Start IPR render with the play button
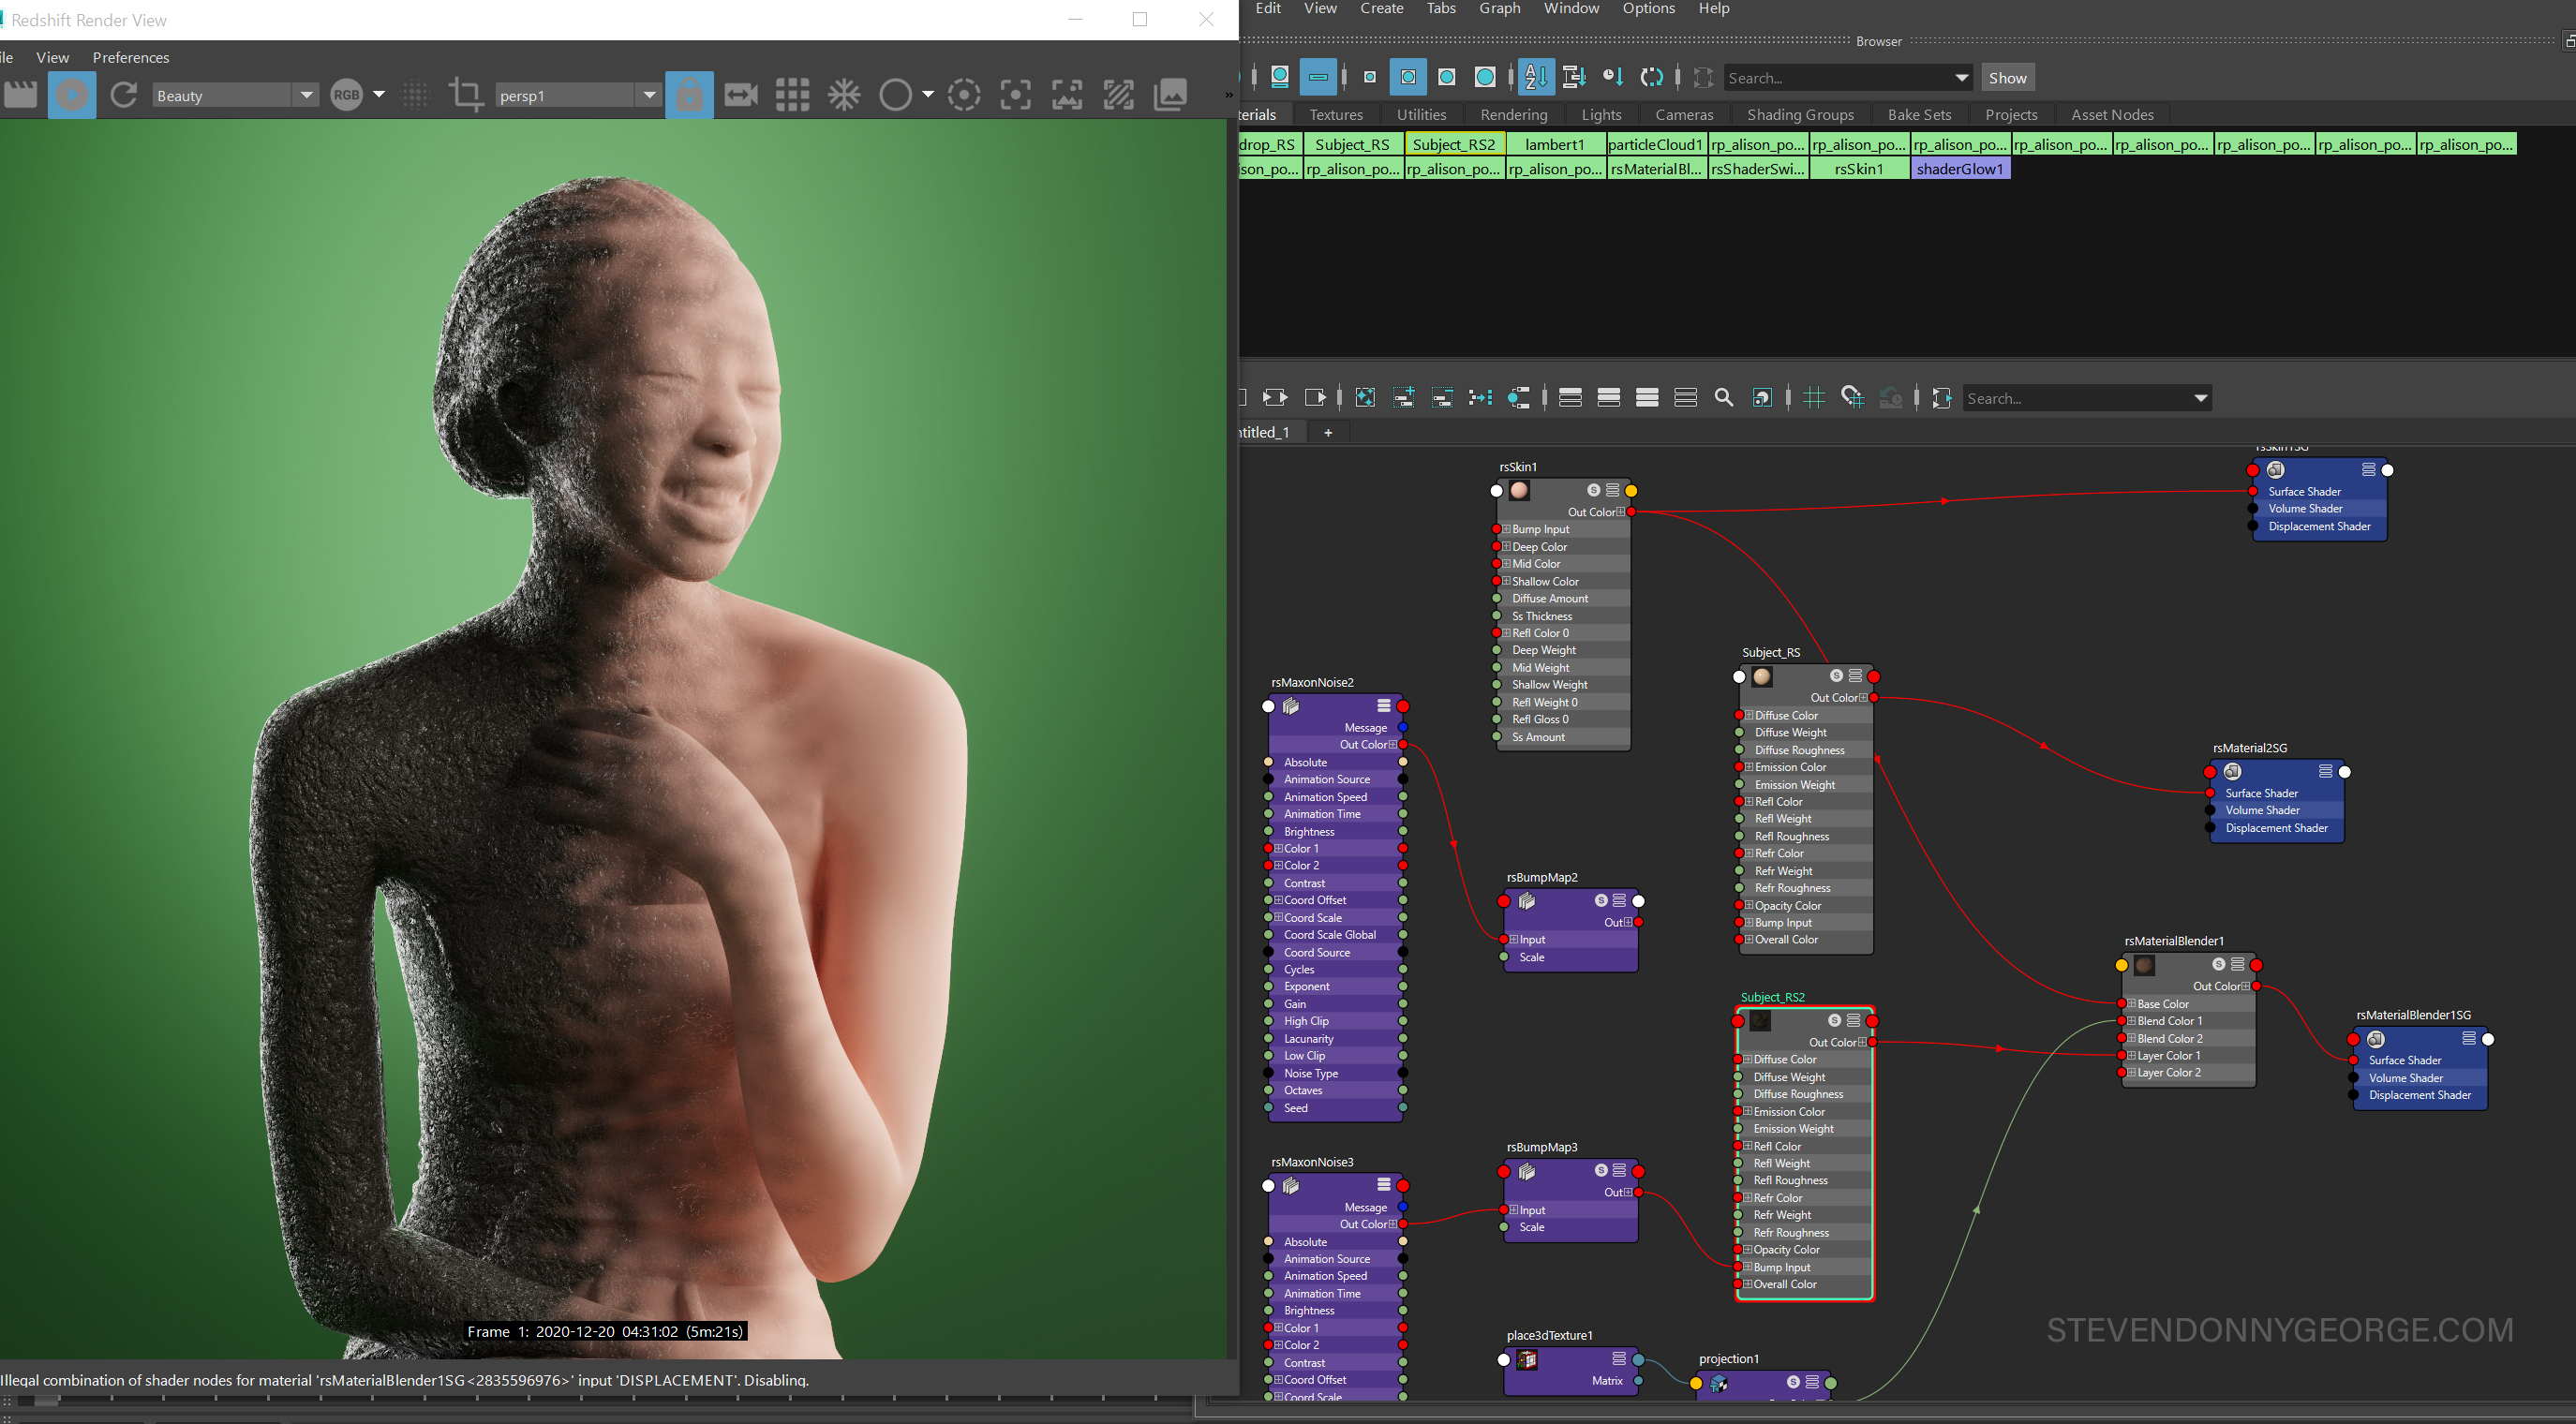This screenshot has height=1424, width=2576. click(71, 95)
